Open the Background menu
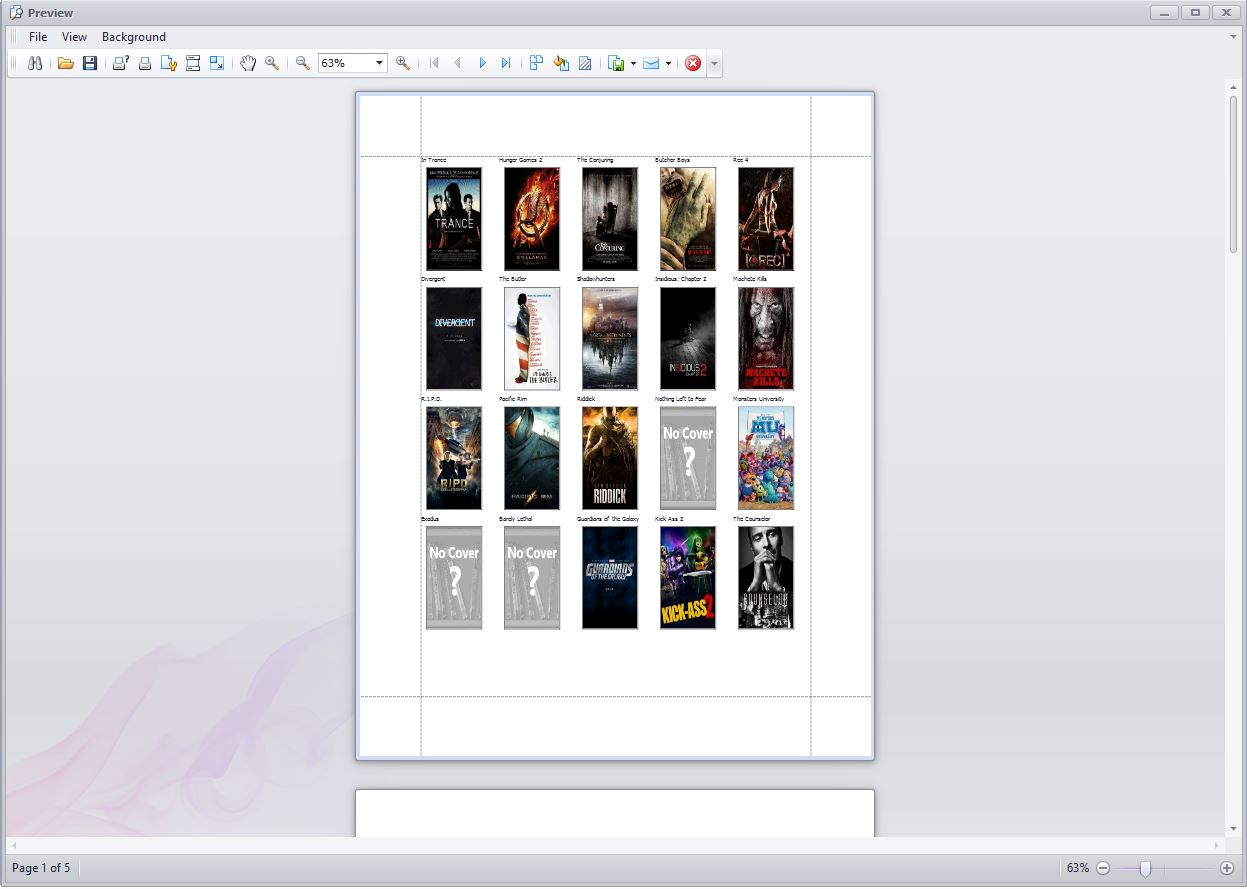Screen dimensions: 1247x889 point(134,37)
